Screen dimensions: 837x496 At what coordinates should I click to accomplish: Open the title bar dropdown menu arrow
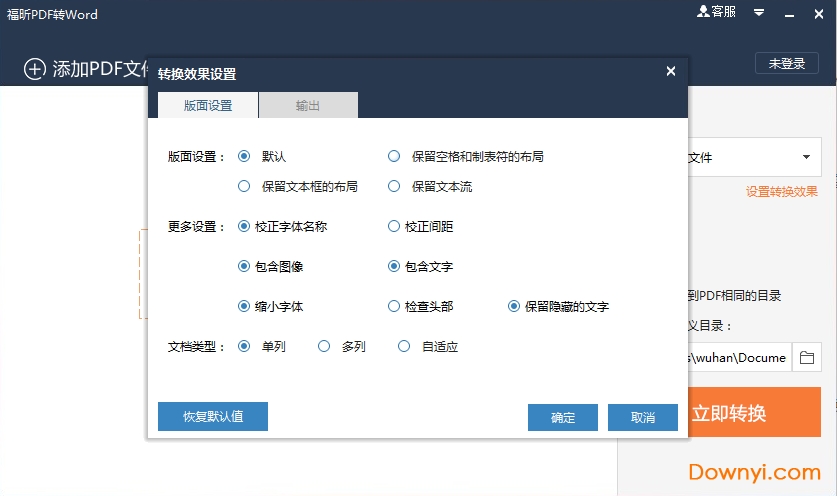click(759, 12)
